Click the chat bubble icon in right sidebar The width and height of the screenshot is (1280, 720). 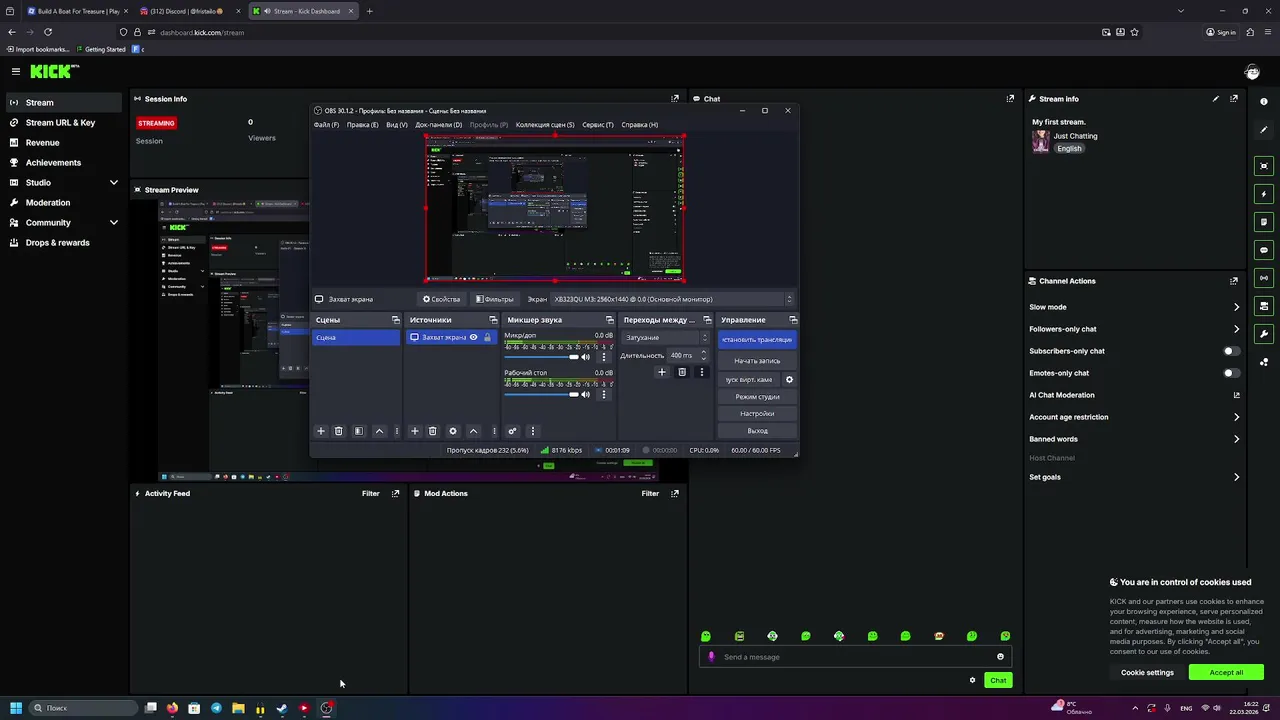pyautogui.click(x=1264, y=250)
